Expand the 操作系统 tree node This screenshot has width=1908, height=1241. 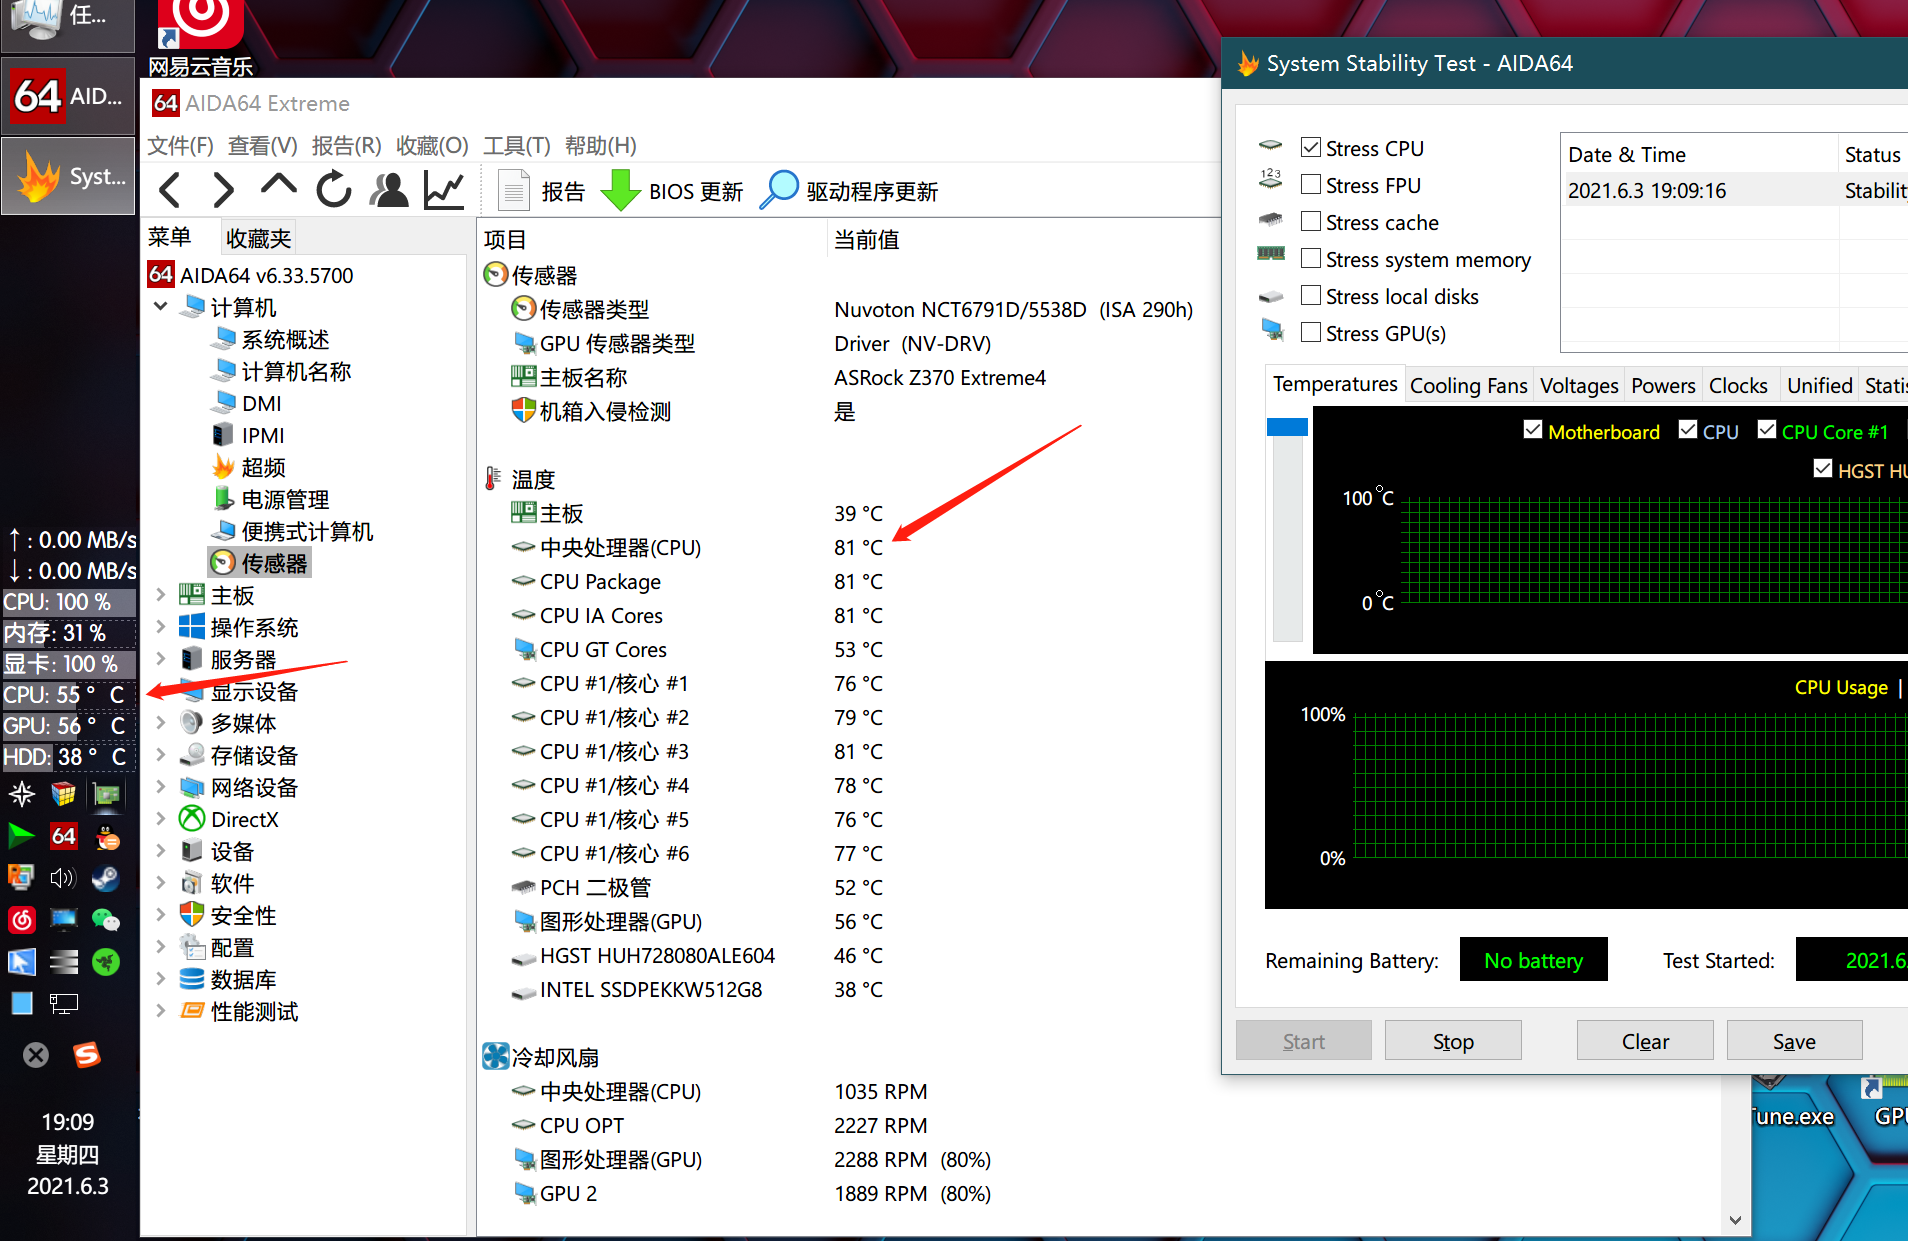161,627
